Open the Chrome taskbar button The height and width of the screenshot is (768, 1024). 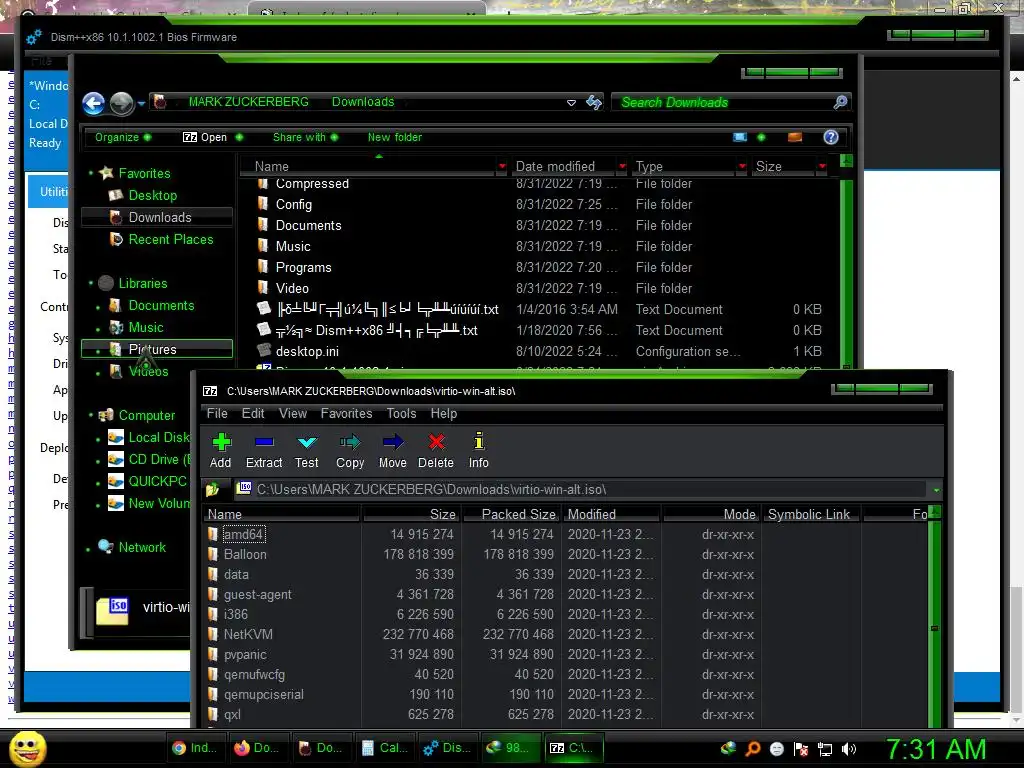click(195, 748)
